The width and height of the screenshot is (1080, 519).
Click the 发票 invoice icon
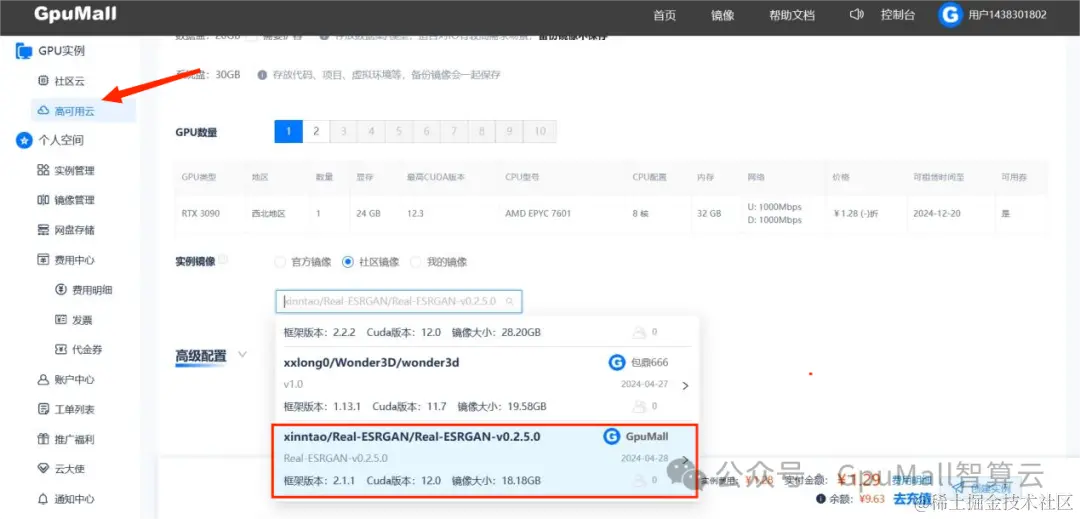tap(61, 319)
